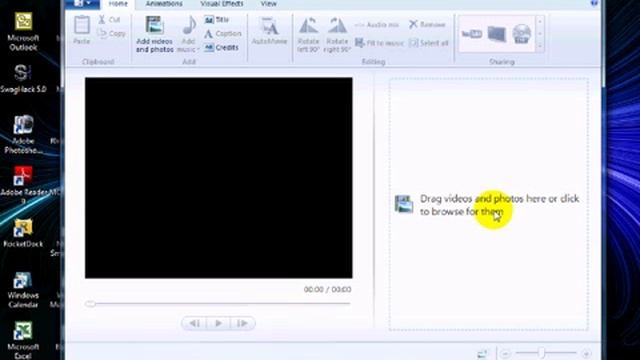Click the zoom out minus button
This screenshot has height=360, width=640.
(505, 353)
